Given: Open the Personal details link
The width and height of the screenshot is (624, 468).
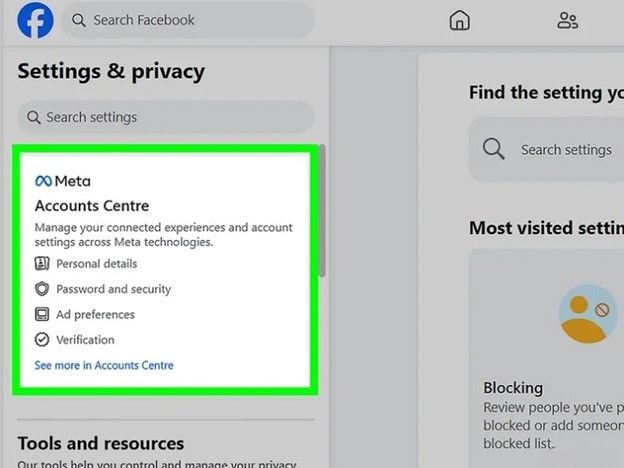Looking at the screenshot, I should click(97, 264).
